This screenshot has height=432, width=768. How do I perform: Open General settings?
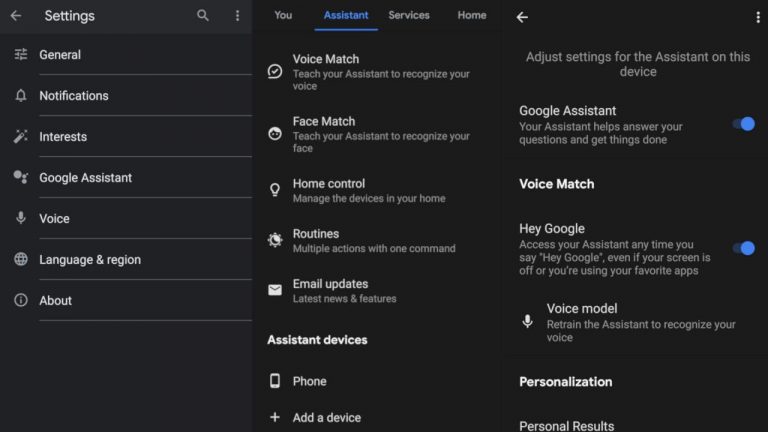(x=126, y=54)
